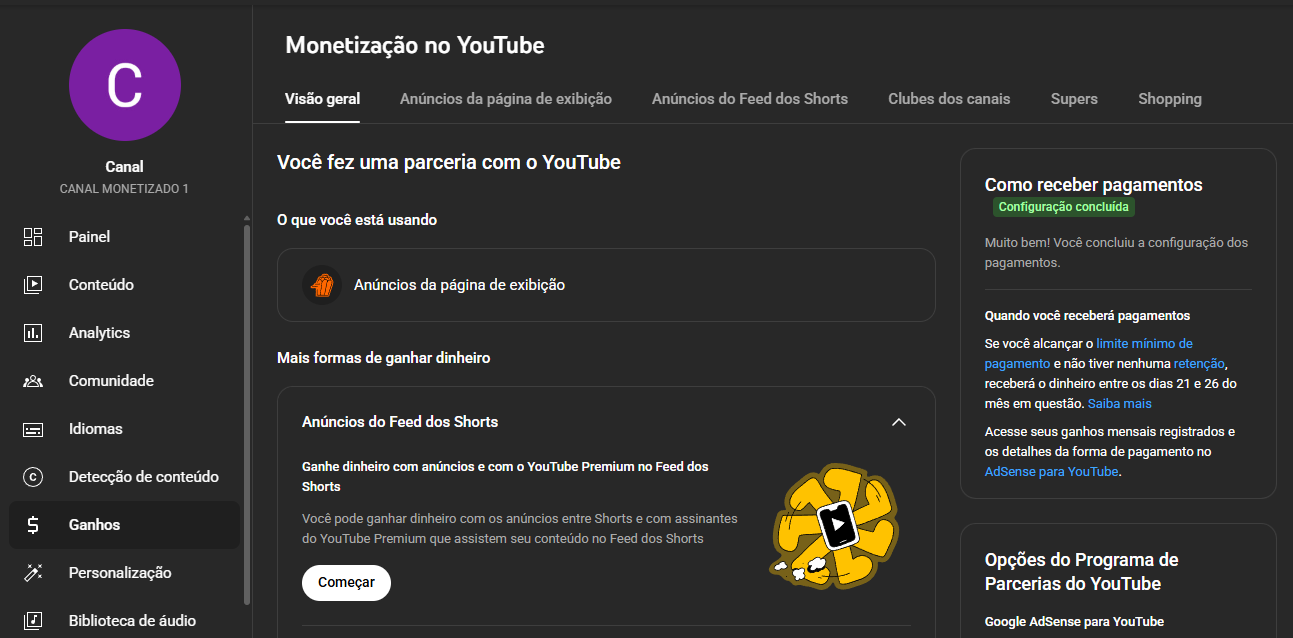This screenshot has width=1293, height=638.
Task: Click the Comunidade people icon
Action: 33,381
